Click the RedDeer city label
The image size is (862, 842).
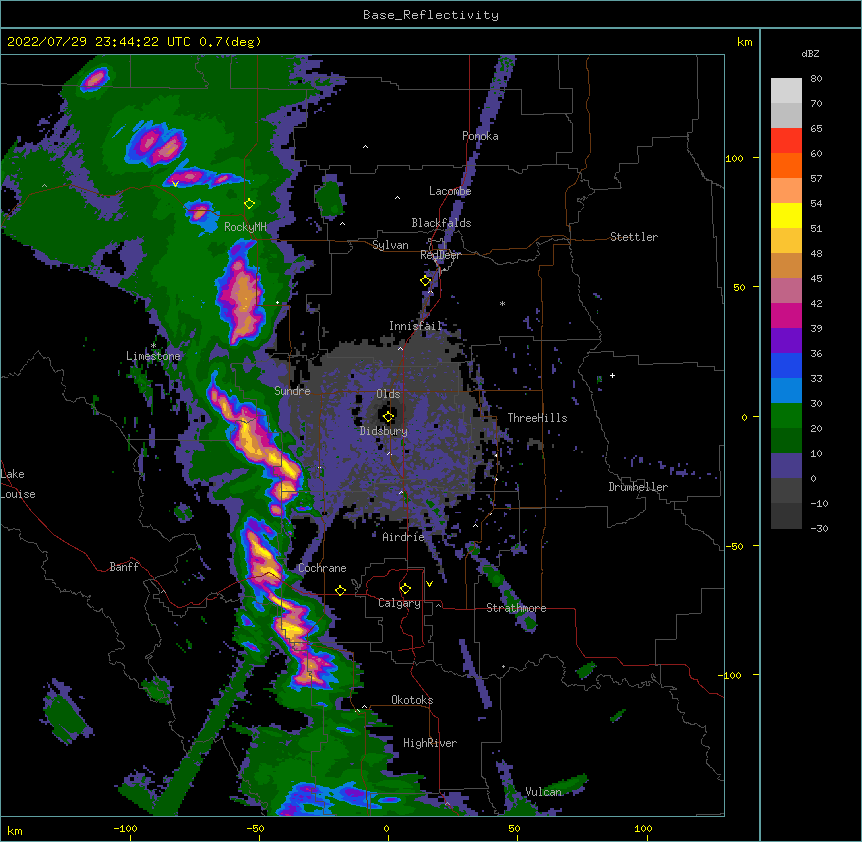(x=440, y=255)
